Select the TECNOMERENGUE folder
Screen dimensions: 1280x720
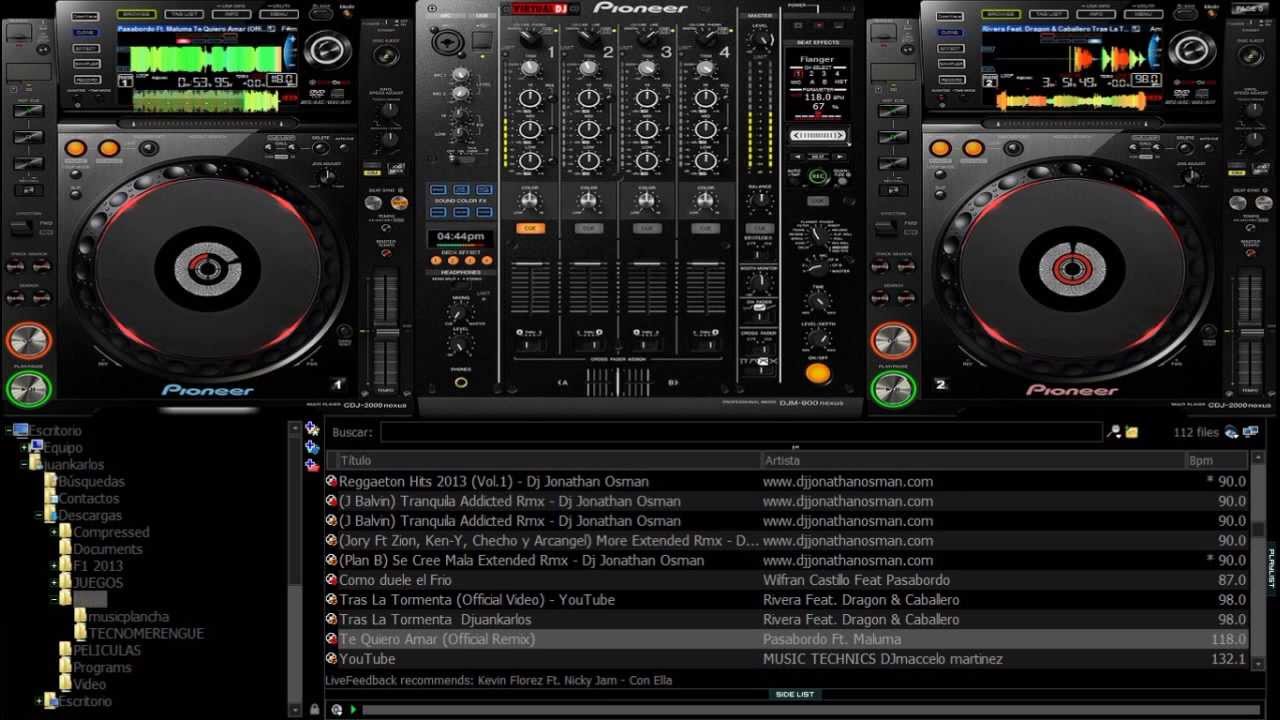[x=146, y=633]
